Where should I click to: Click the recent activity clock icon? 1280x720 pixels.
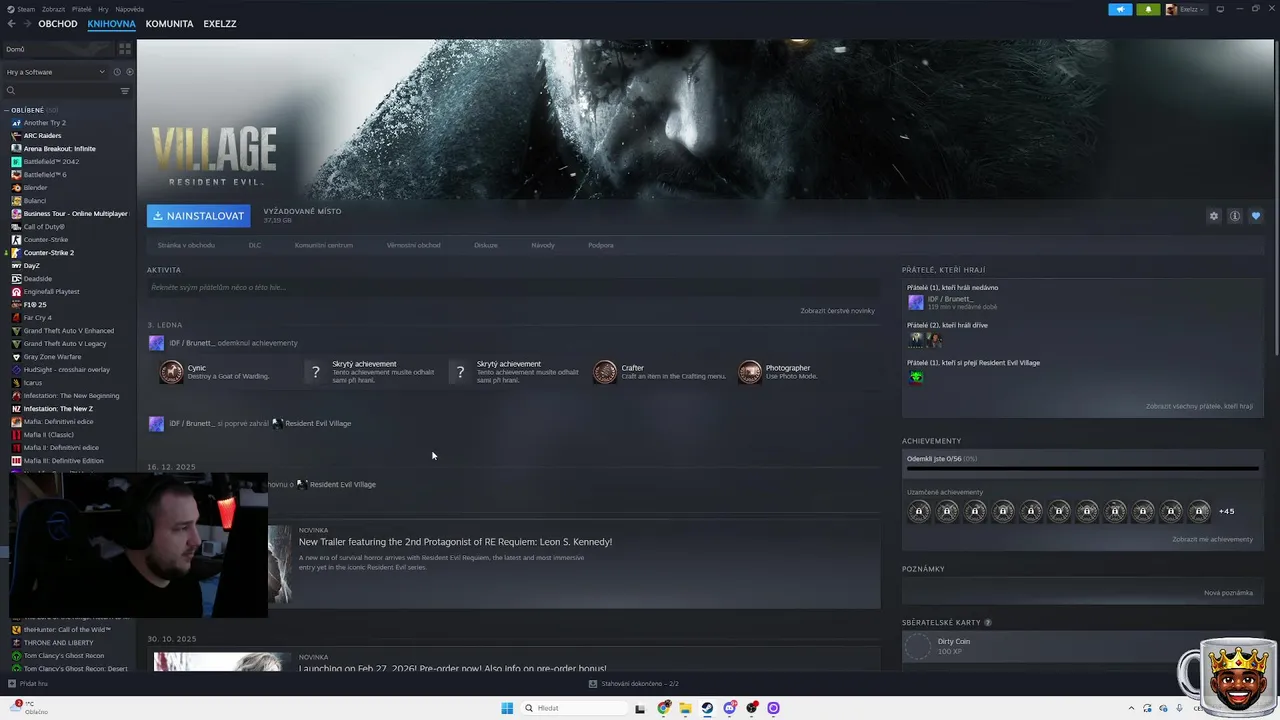pyautogui.click(x=117, y=72)
